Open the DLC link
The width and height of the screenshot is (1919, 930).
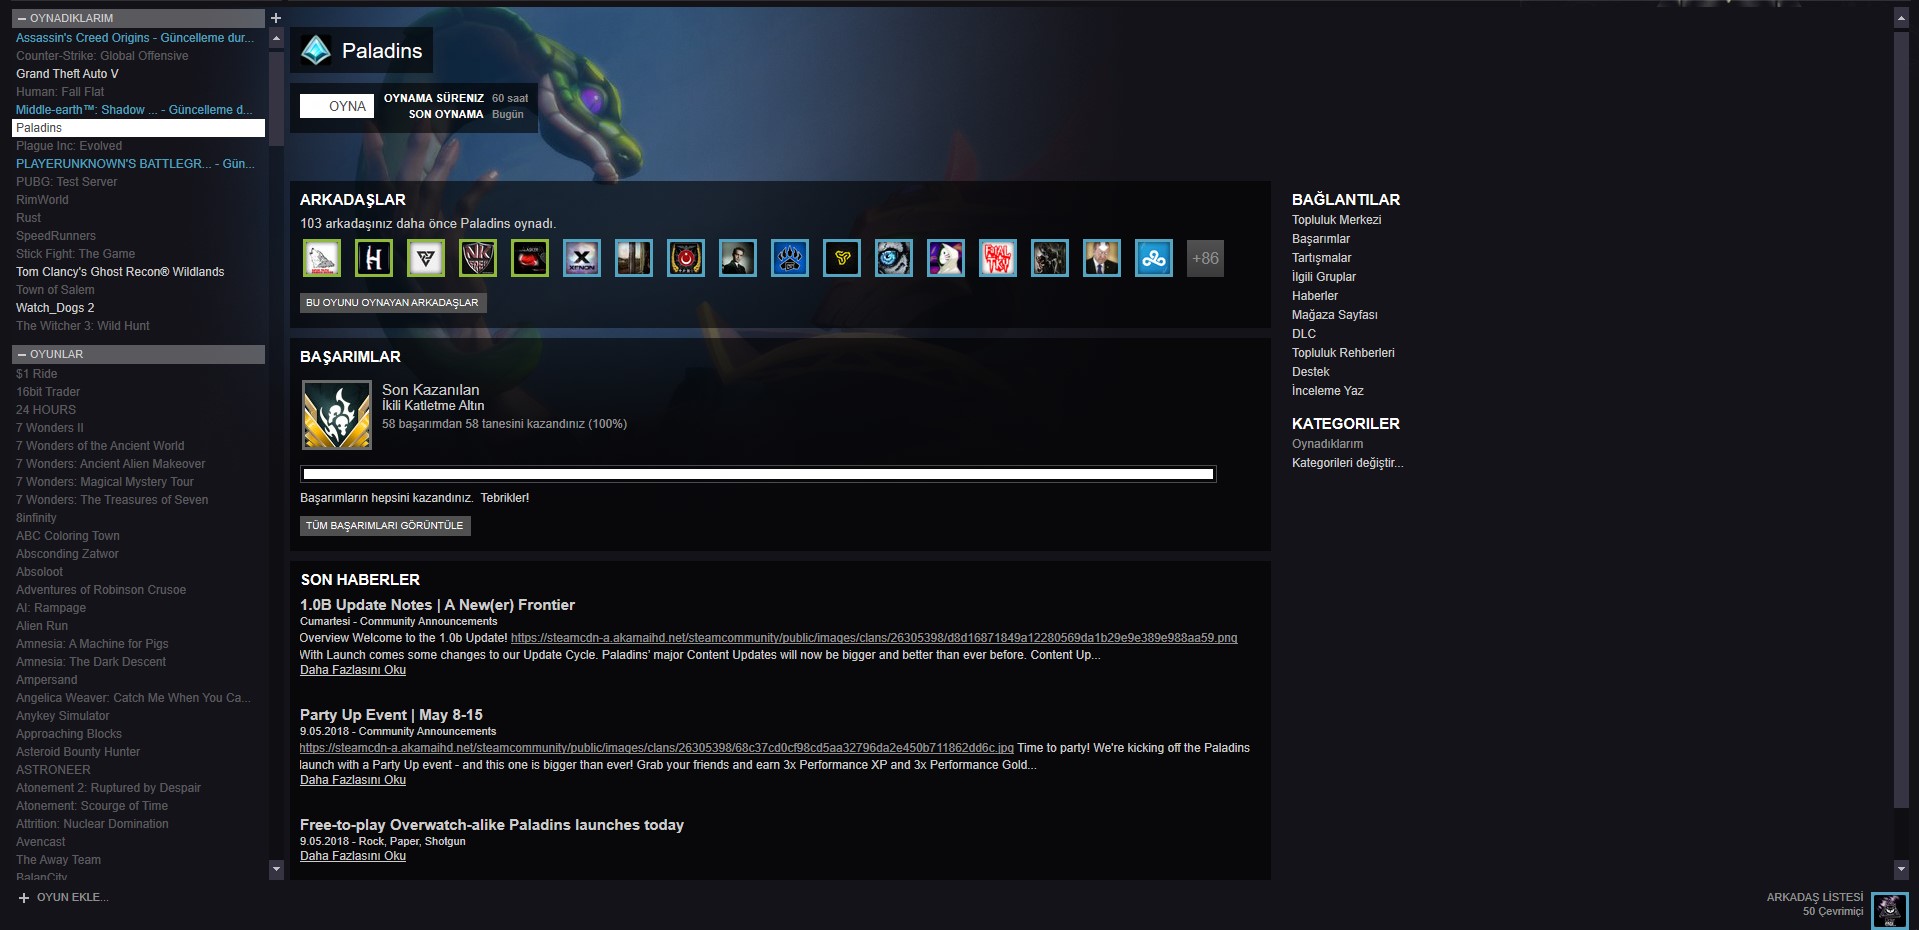pos(1304,334)
